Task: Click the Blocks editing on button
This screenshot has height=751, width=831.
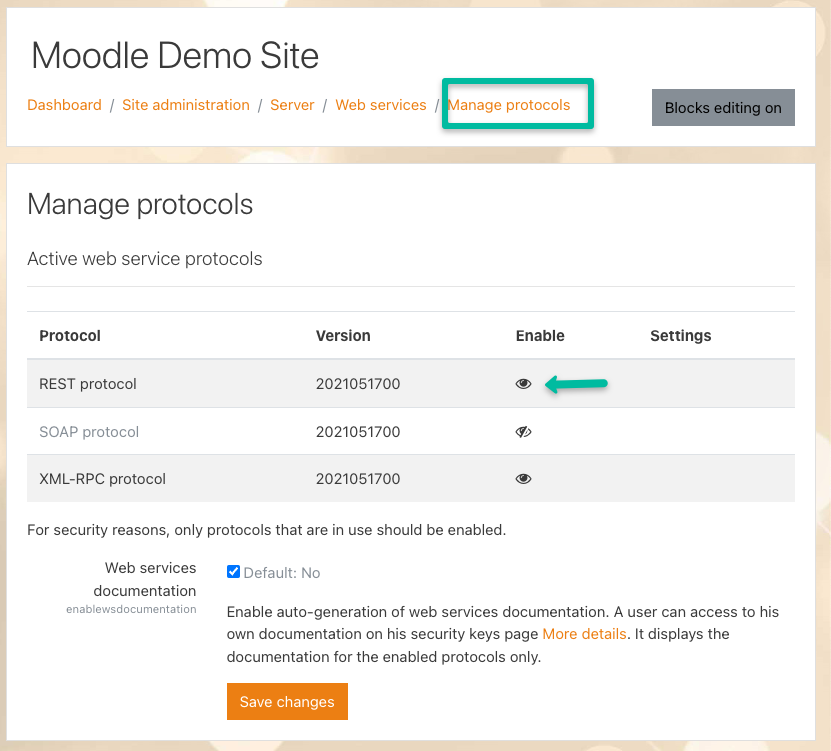Action: (x=723, y=107)
